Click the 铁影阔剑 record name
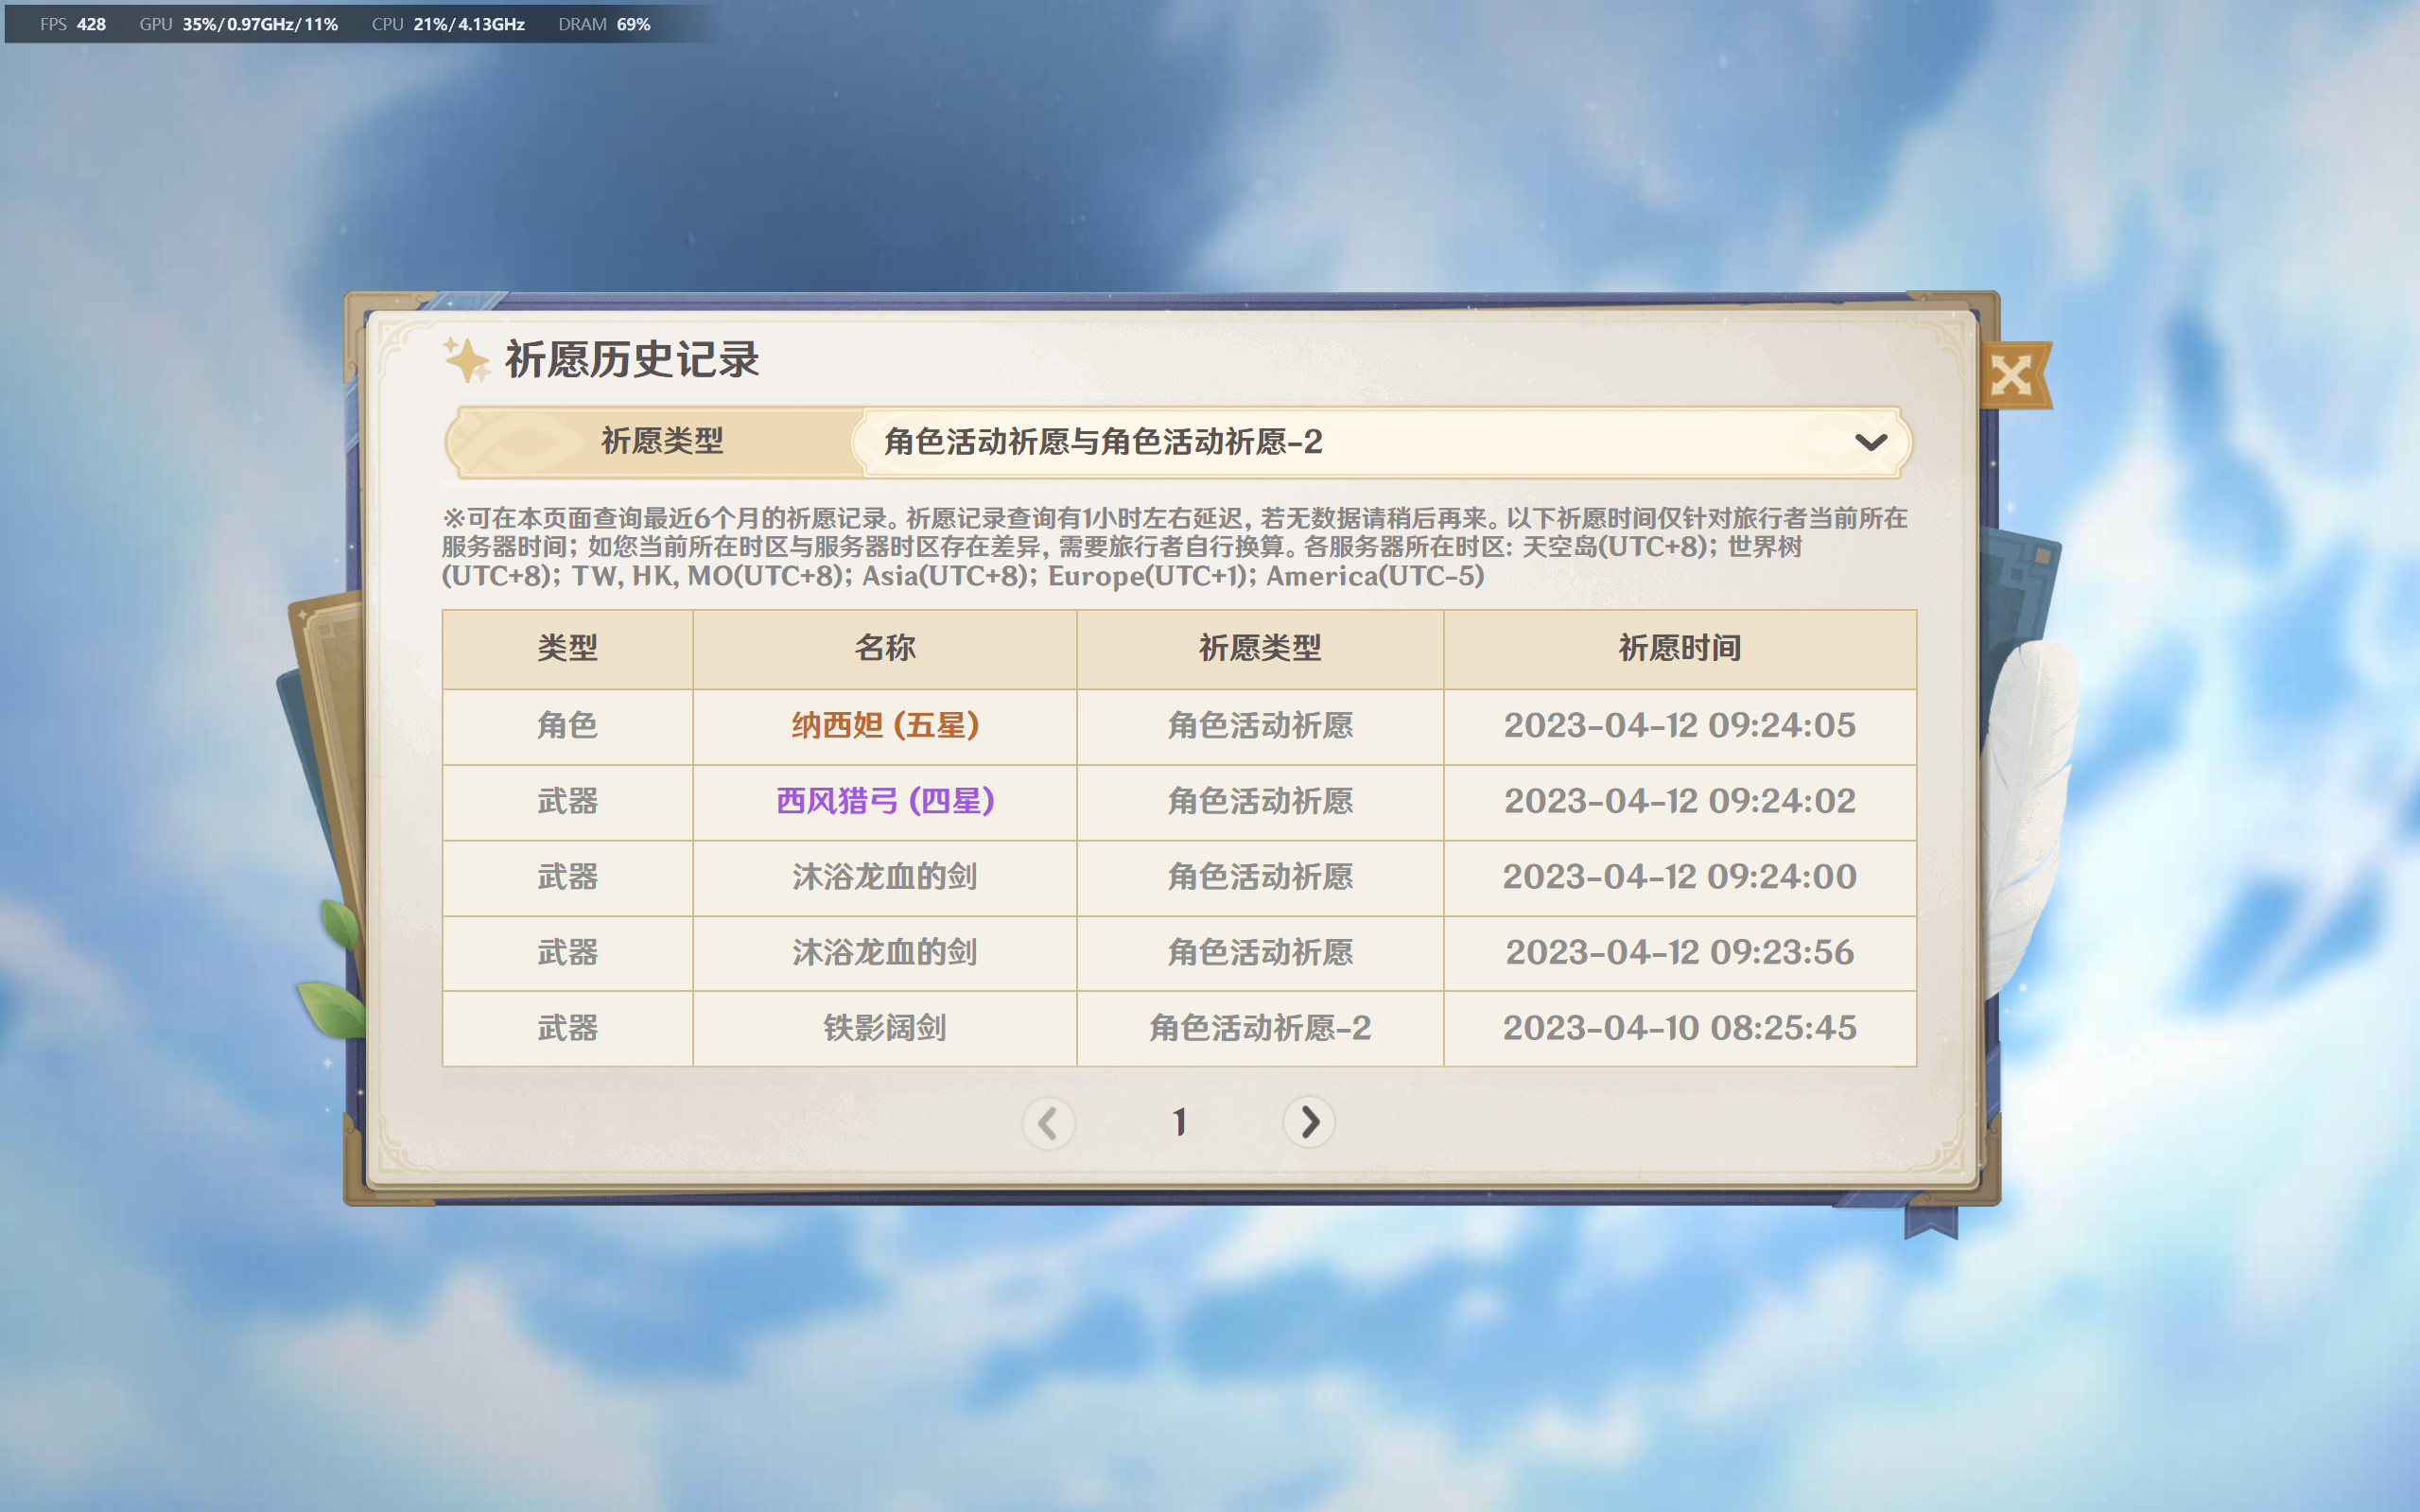This screenshot has height=1512, width=2420. [x=885, y=1028]
